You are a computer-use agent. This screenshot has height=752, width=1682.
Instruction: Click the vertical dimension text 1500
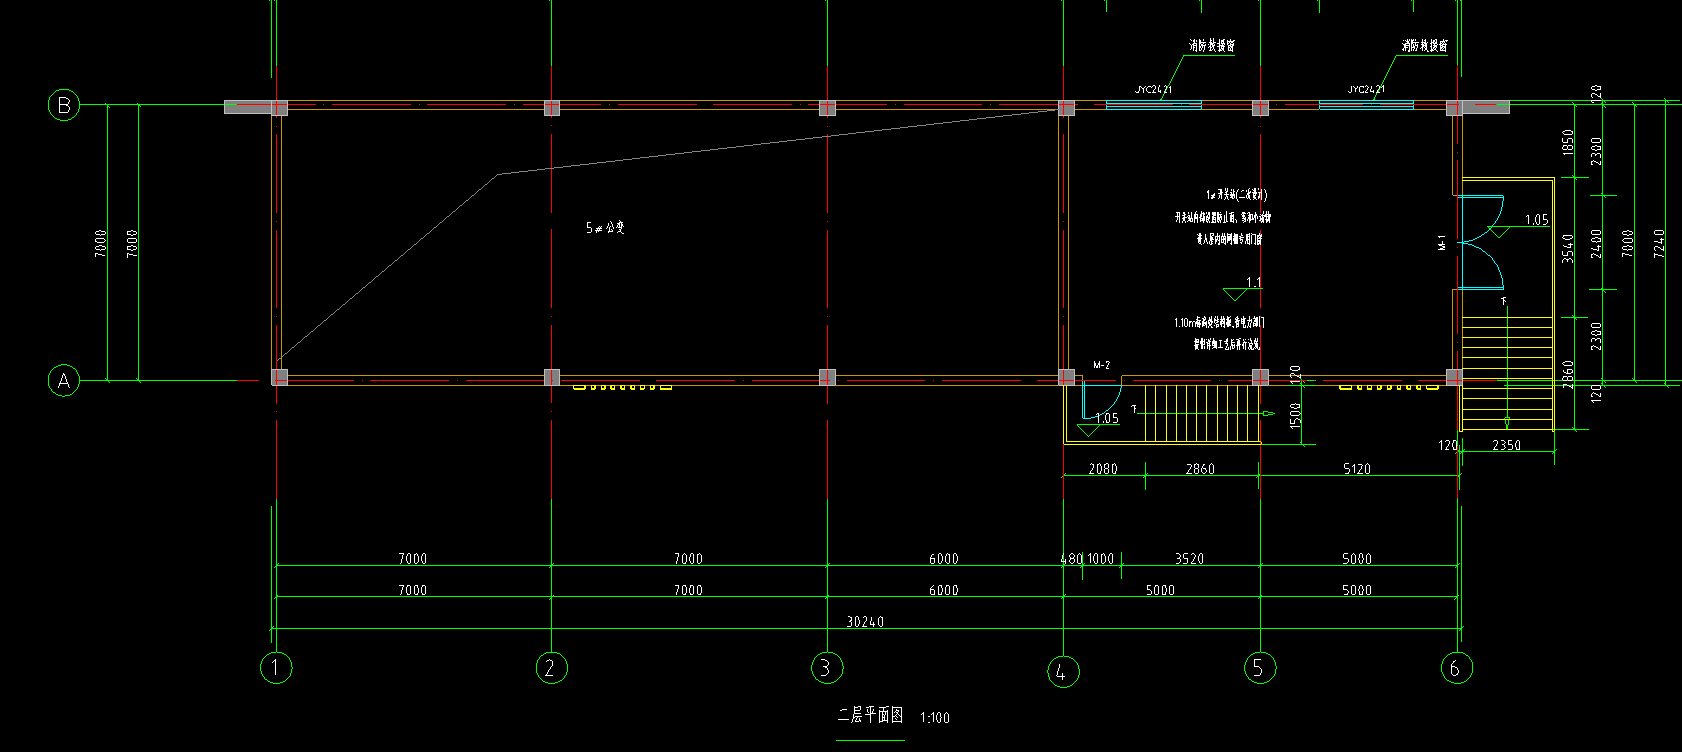pyautogui.click(x=1296, y=416)
